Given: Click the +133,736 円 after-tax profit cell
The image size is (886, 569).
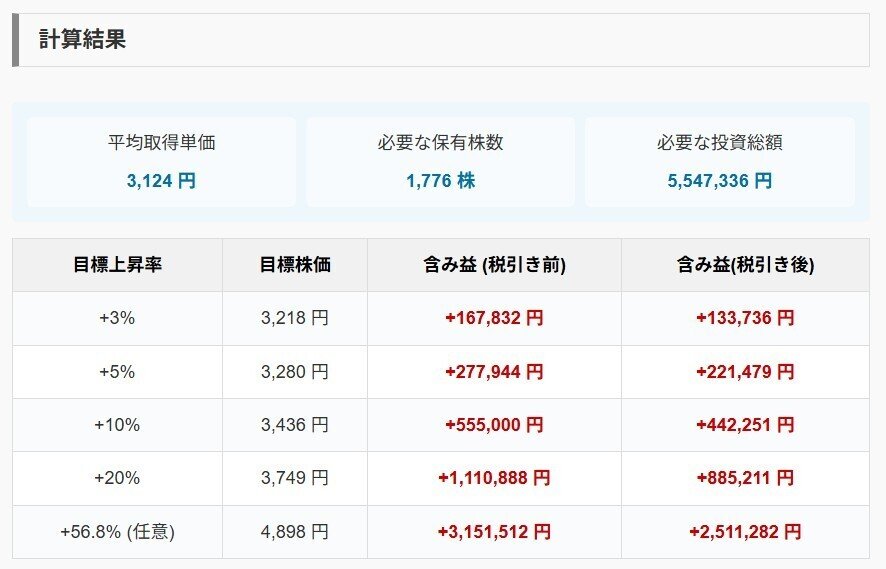Looking at the screenshot, I should point(745,318).
